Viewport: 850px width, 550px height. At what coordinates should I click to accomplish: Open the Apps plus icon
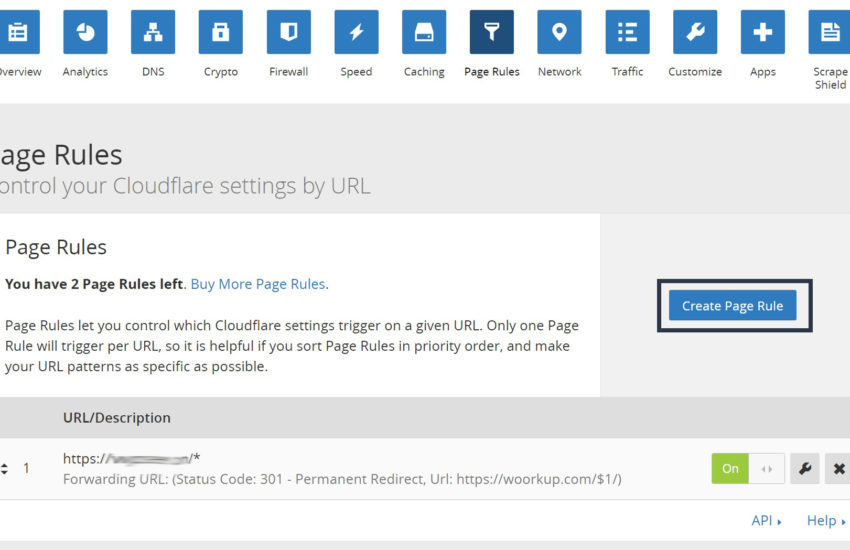point(763,32)
